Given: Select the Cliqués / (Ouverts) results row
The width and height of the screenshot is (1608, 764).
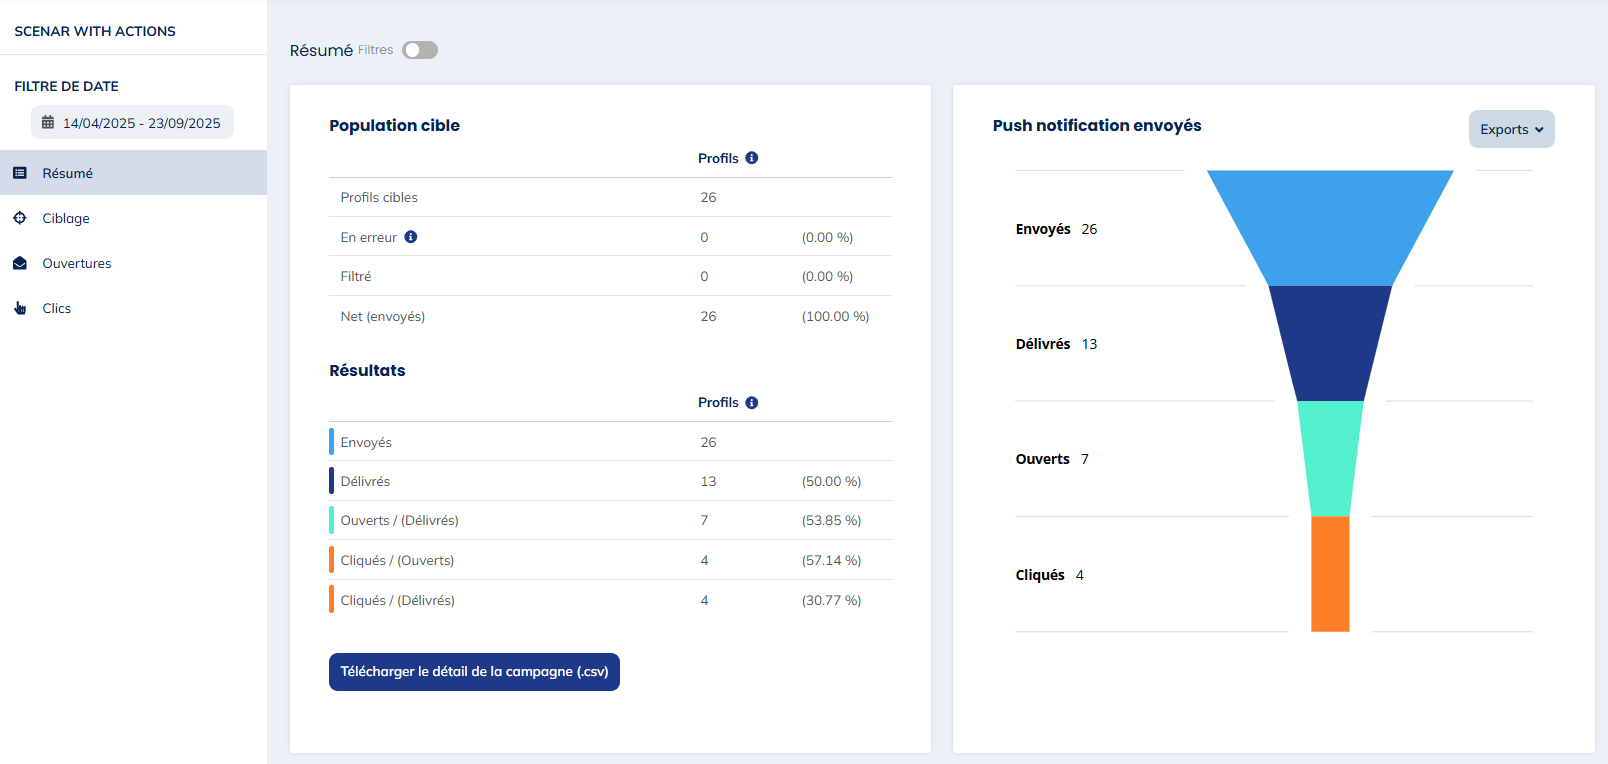Looking at the screenshot, I should tap(610, 560).
